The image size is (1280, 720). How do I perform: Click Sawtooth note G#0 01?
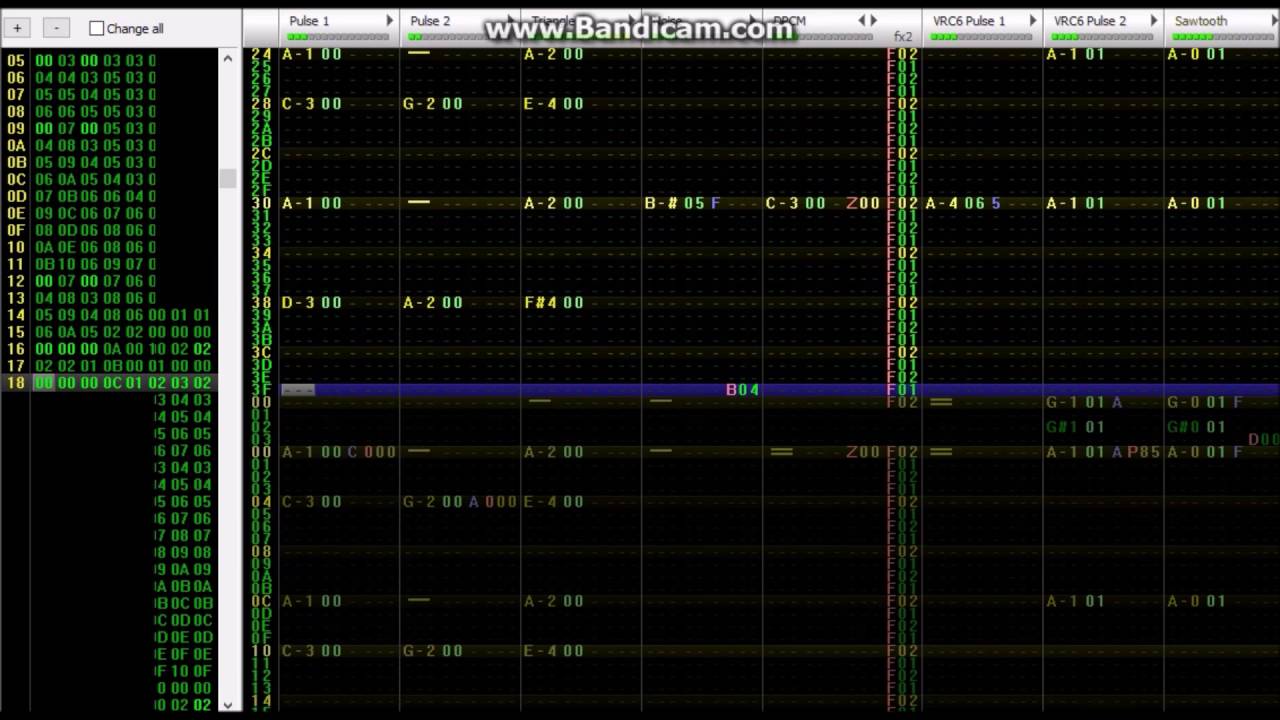(1196, 427)
